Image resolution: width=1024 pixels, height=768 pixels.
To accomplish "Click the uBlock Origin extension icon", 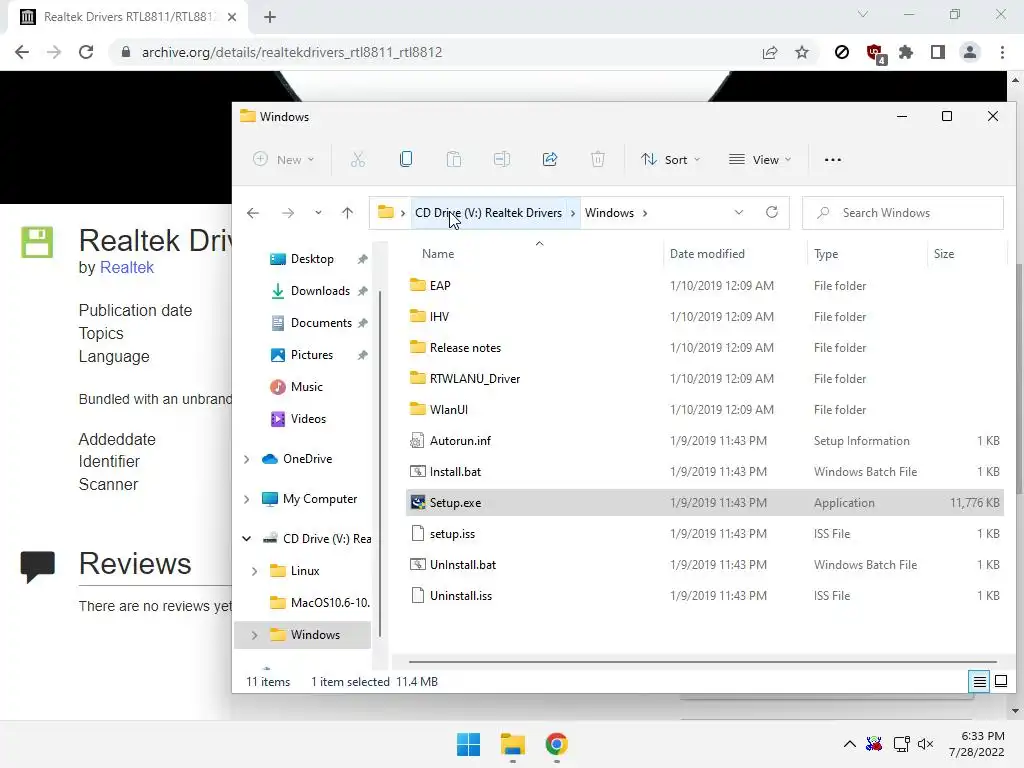I will [x=874, y=53].
